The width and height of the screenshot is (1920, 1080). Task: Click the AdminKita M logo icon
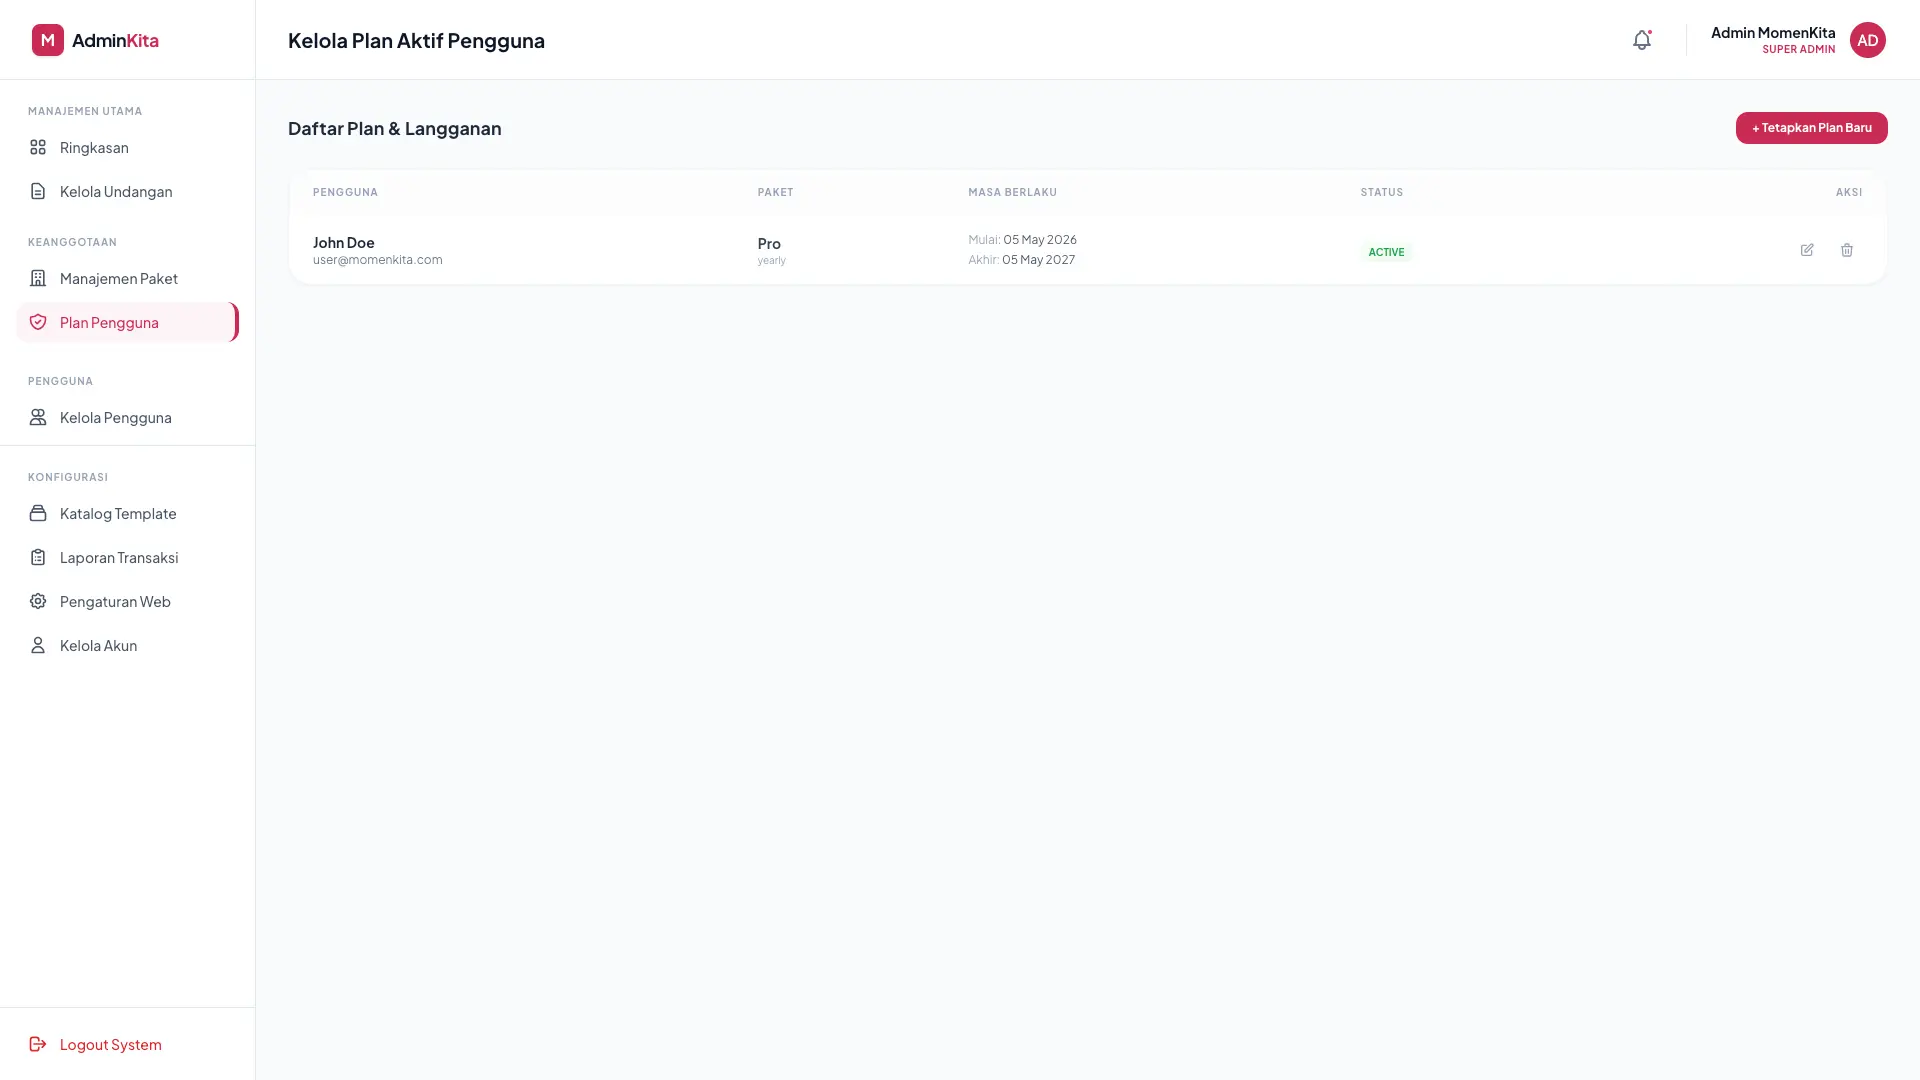[x=48, y=40]
